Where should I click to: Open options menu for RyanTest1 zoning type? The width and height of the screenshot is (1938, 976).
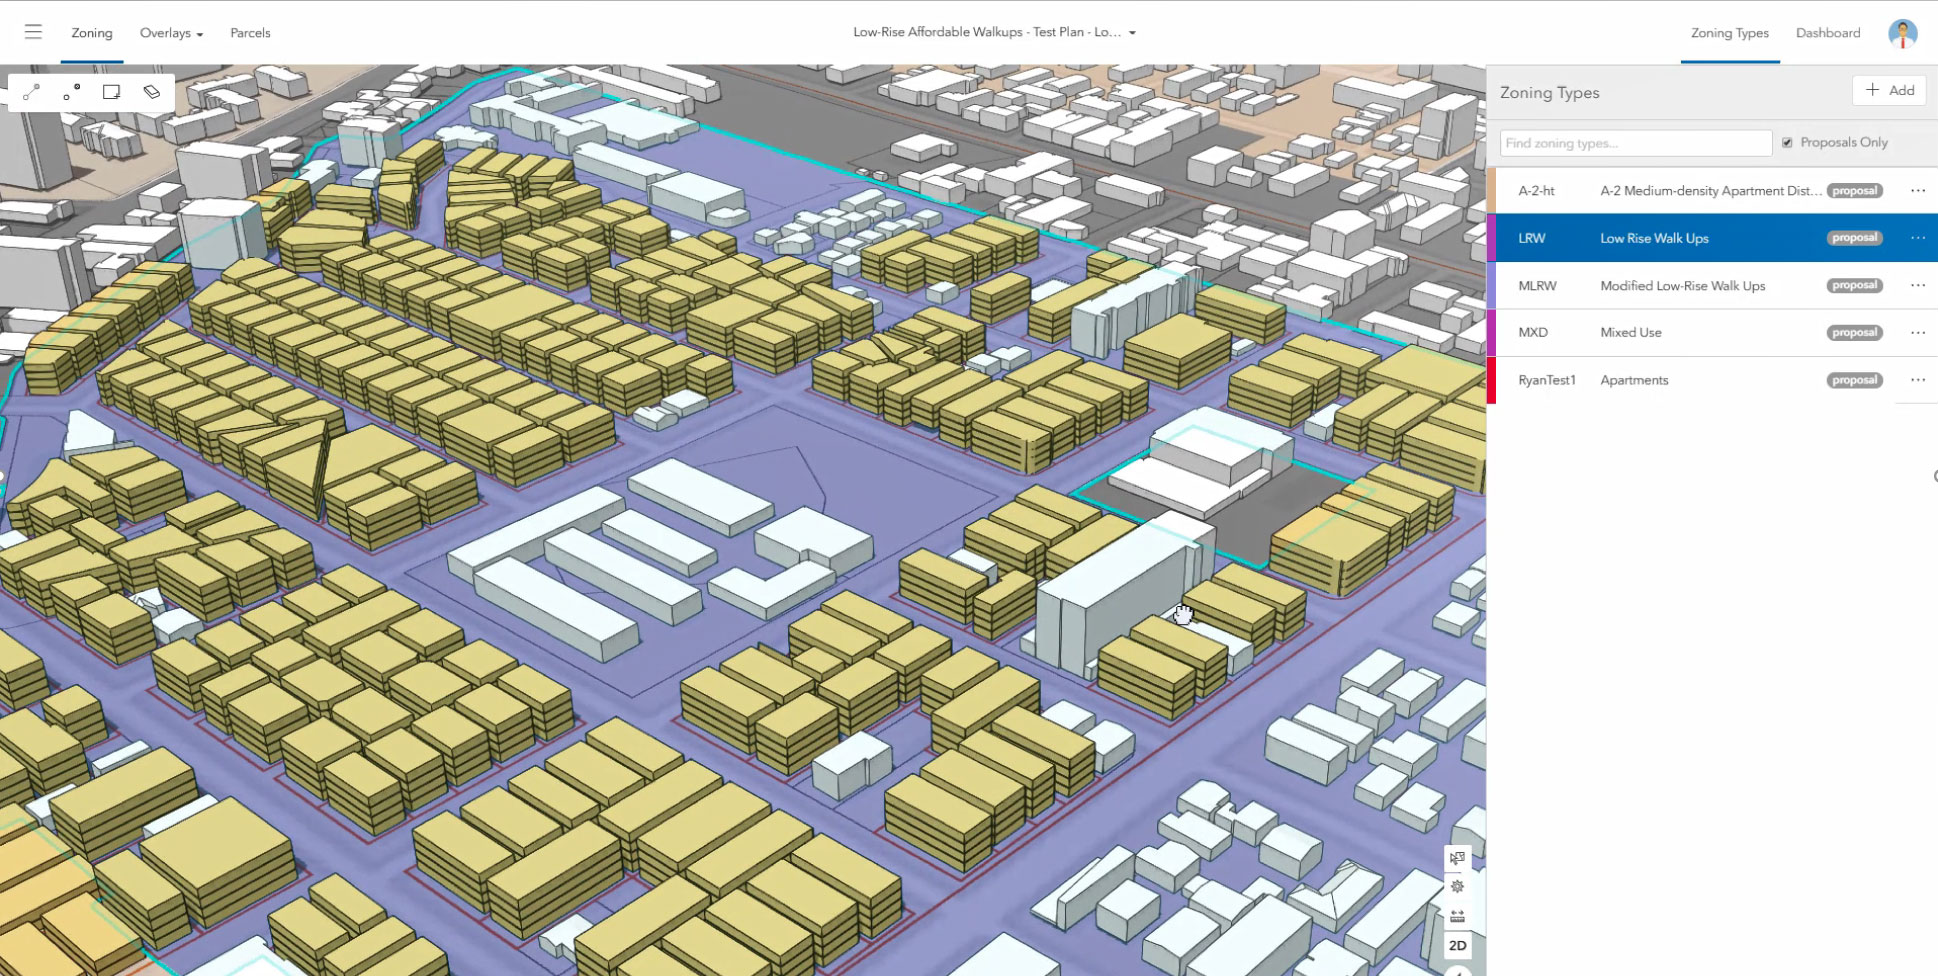(x=1917, y=380)
